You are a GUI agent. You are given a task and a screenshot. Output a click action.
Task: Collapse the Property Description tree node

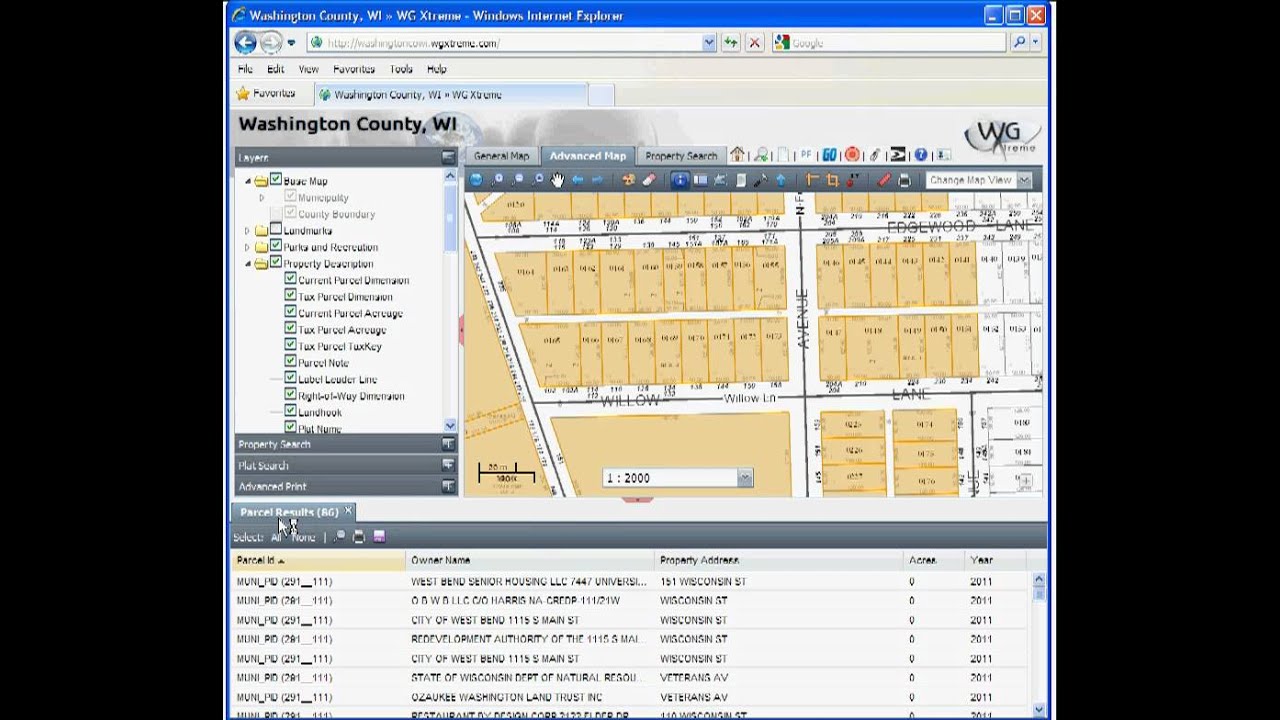(x=247, y=264)
